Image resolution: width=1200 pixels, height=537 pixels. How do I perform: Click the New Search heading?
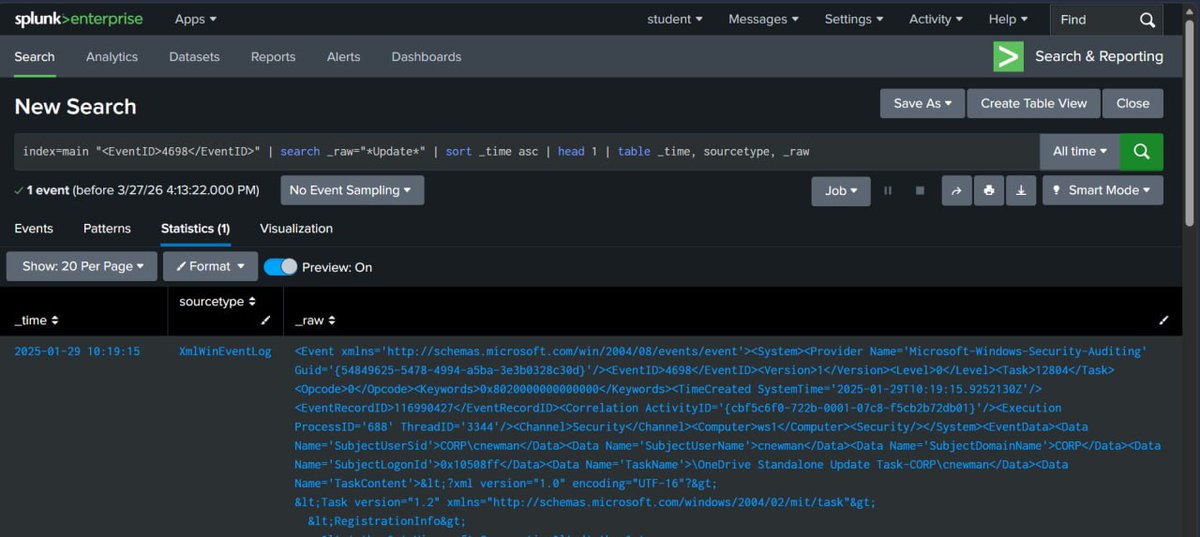click(x=75, y=106)
